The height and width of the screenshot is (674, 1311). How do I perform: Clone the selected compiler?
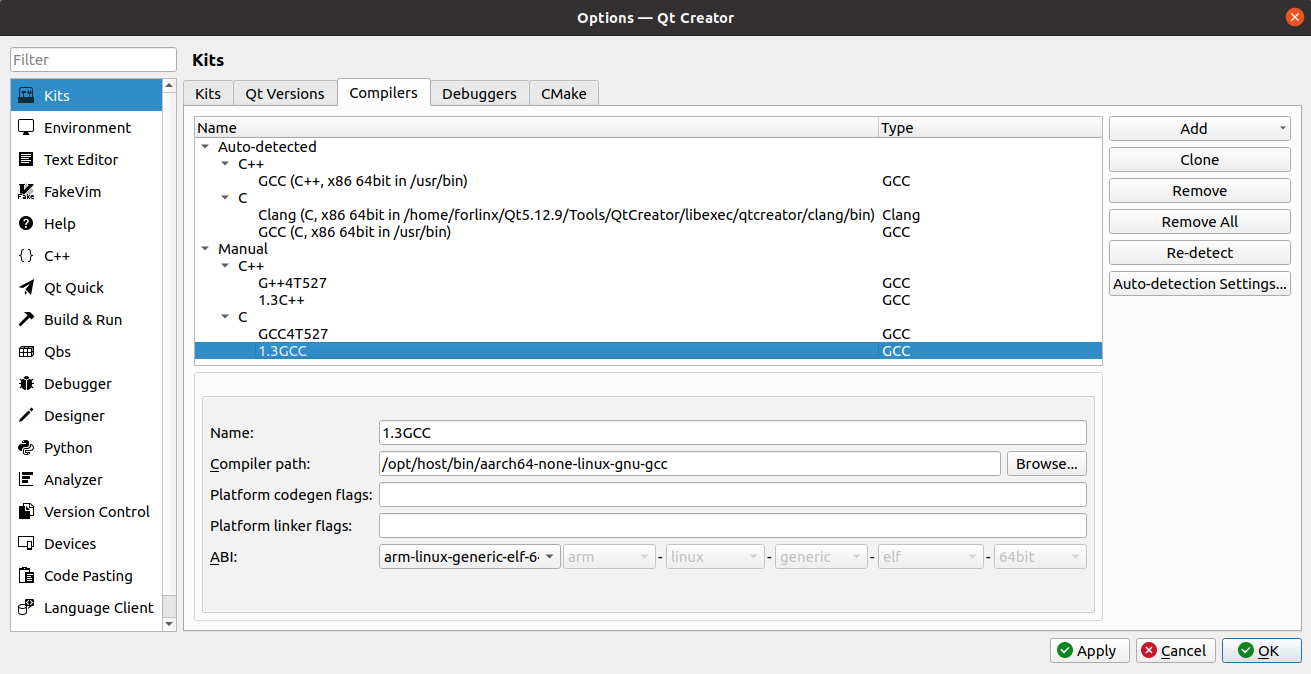(1200, 160)
